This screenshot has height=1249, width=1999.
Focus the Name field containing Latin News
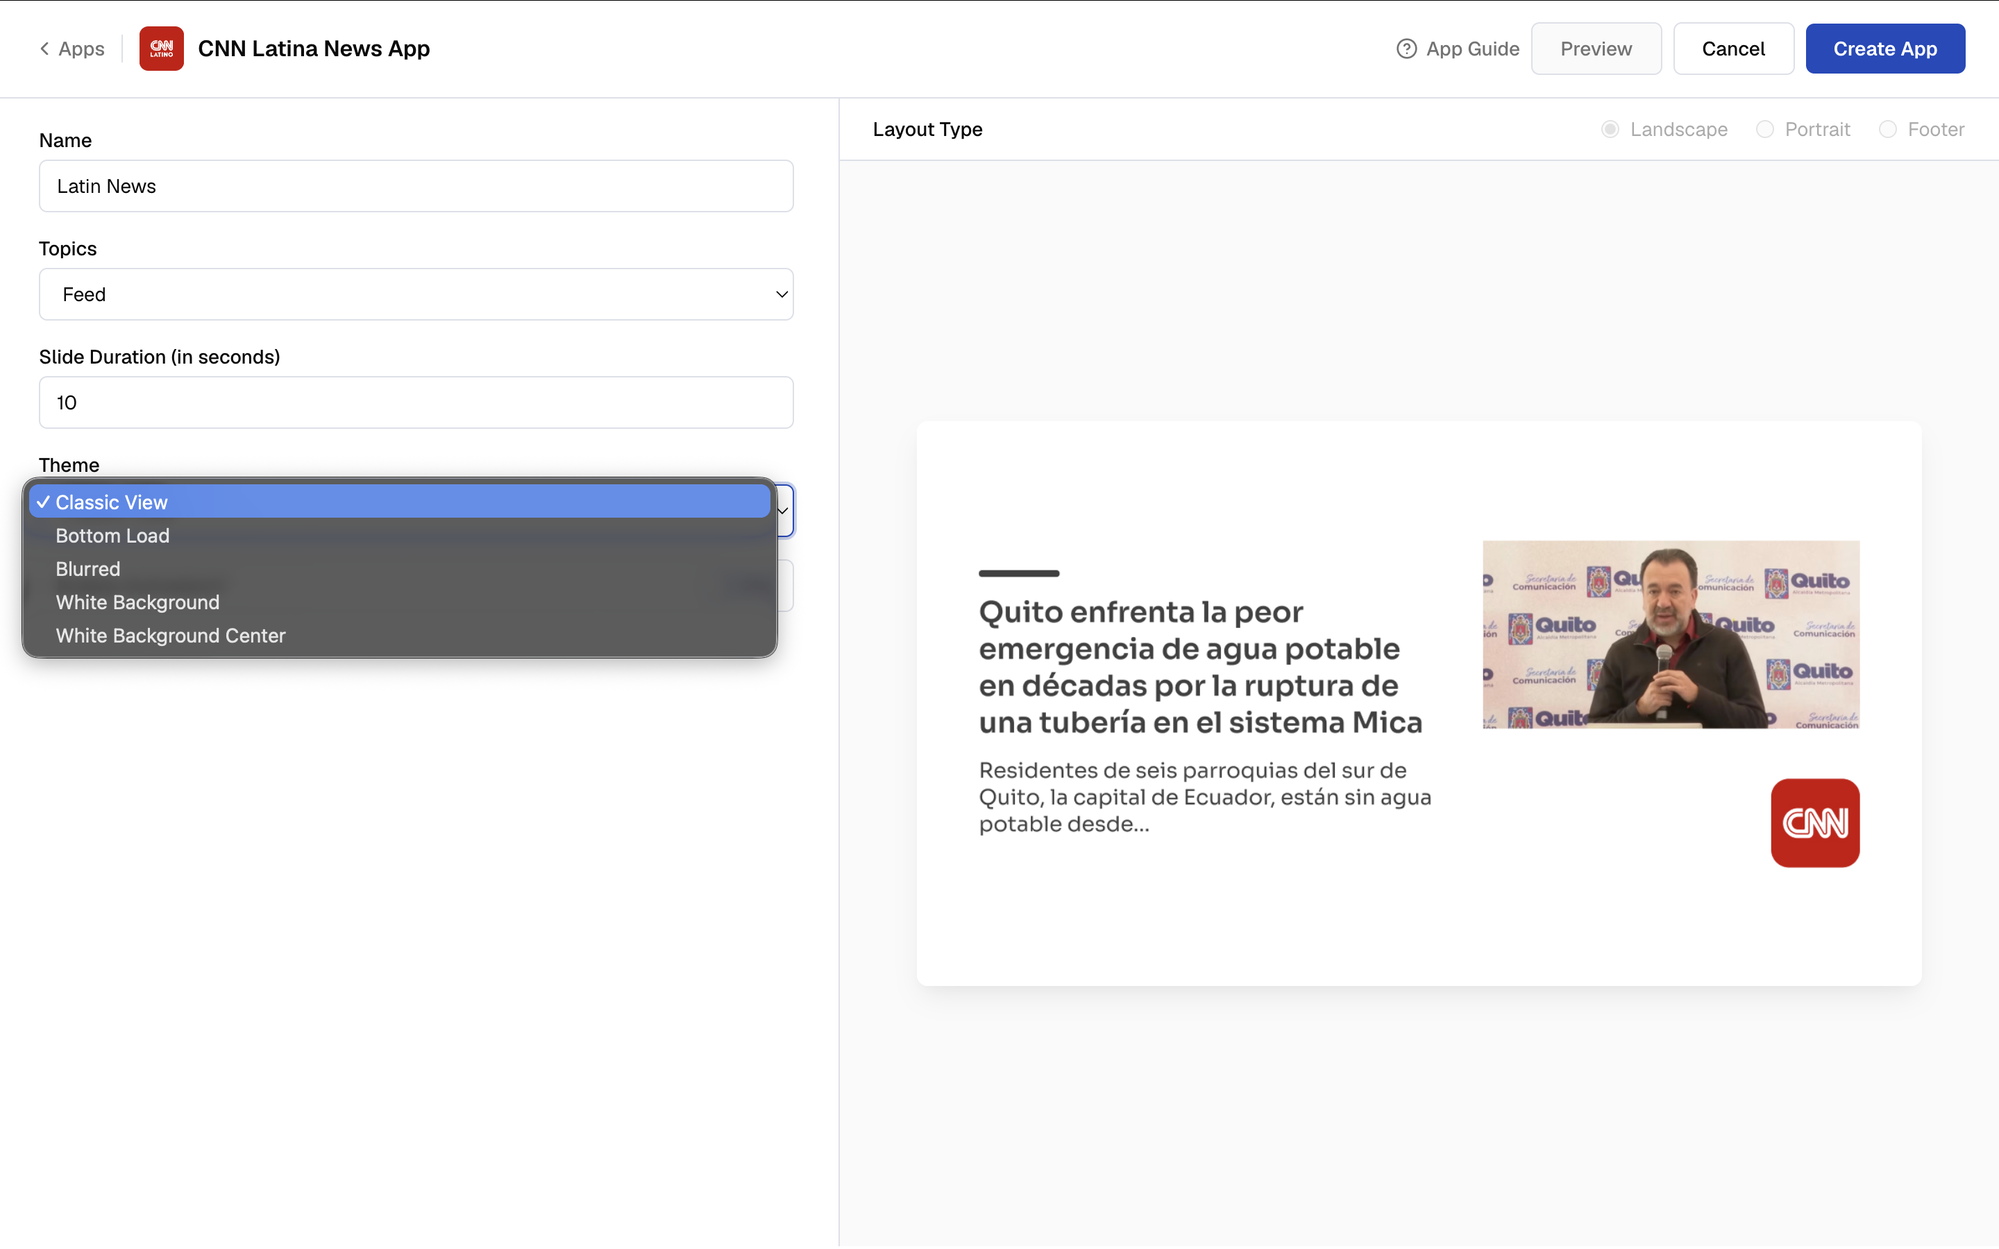[x=416, y=186]
